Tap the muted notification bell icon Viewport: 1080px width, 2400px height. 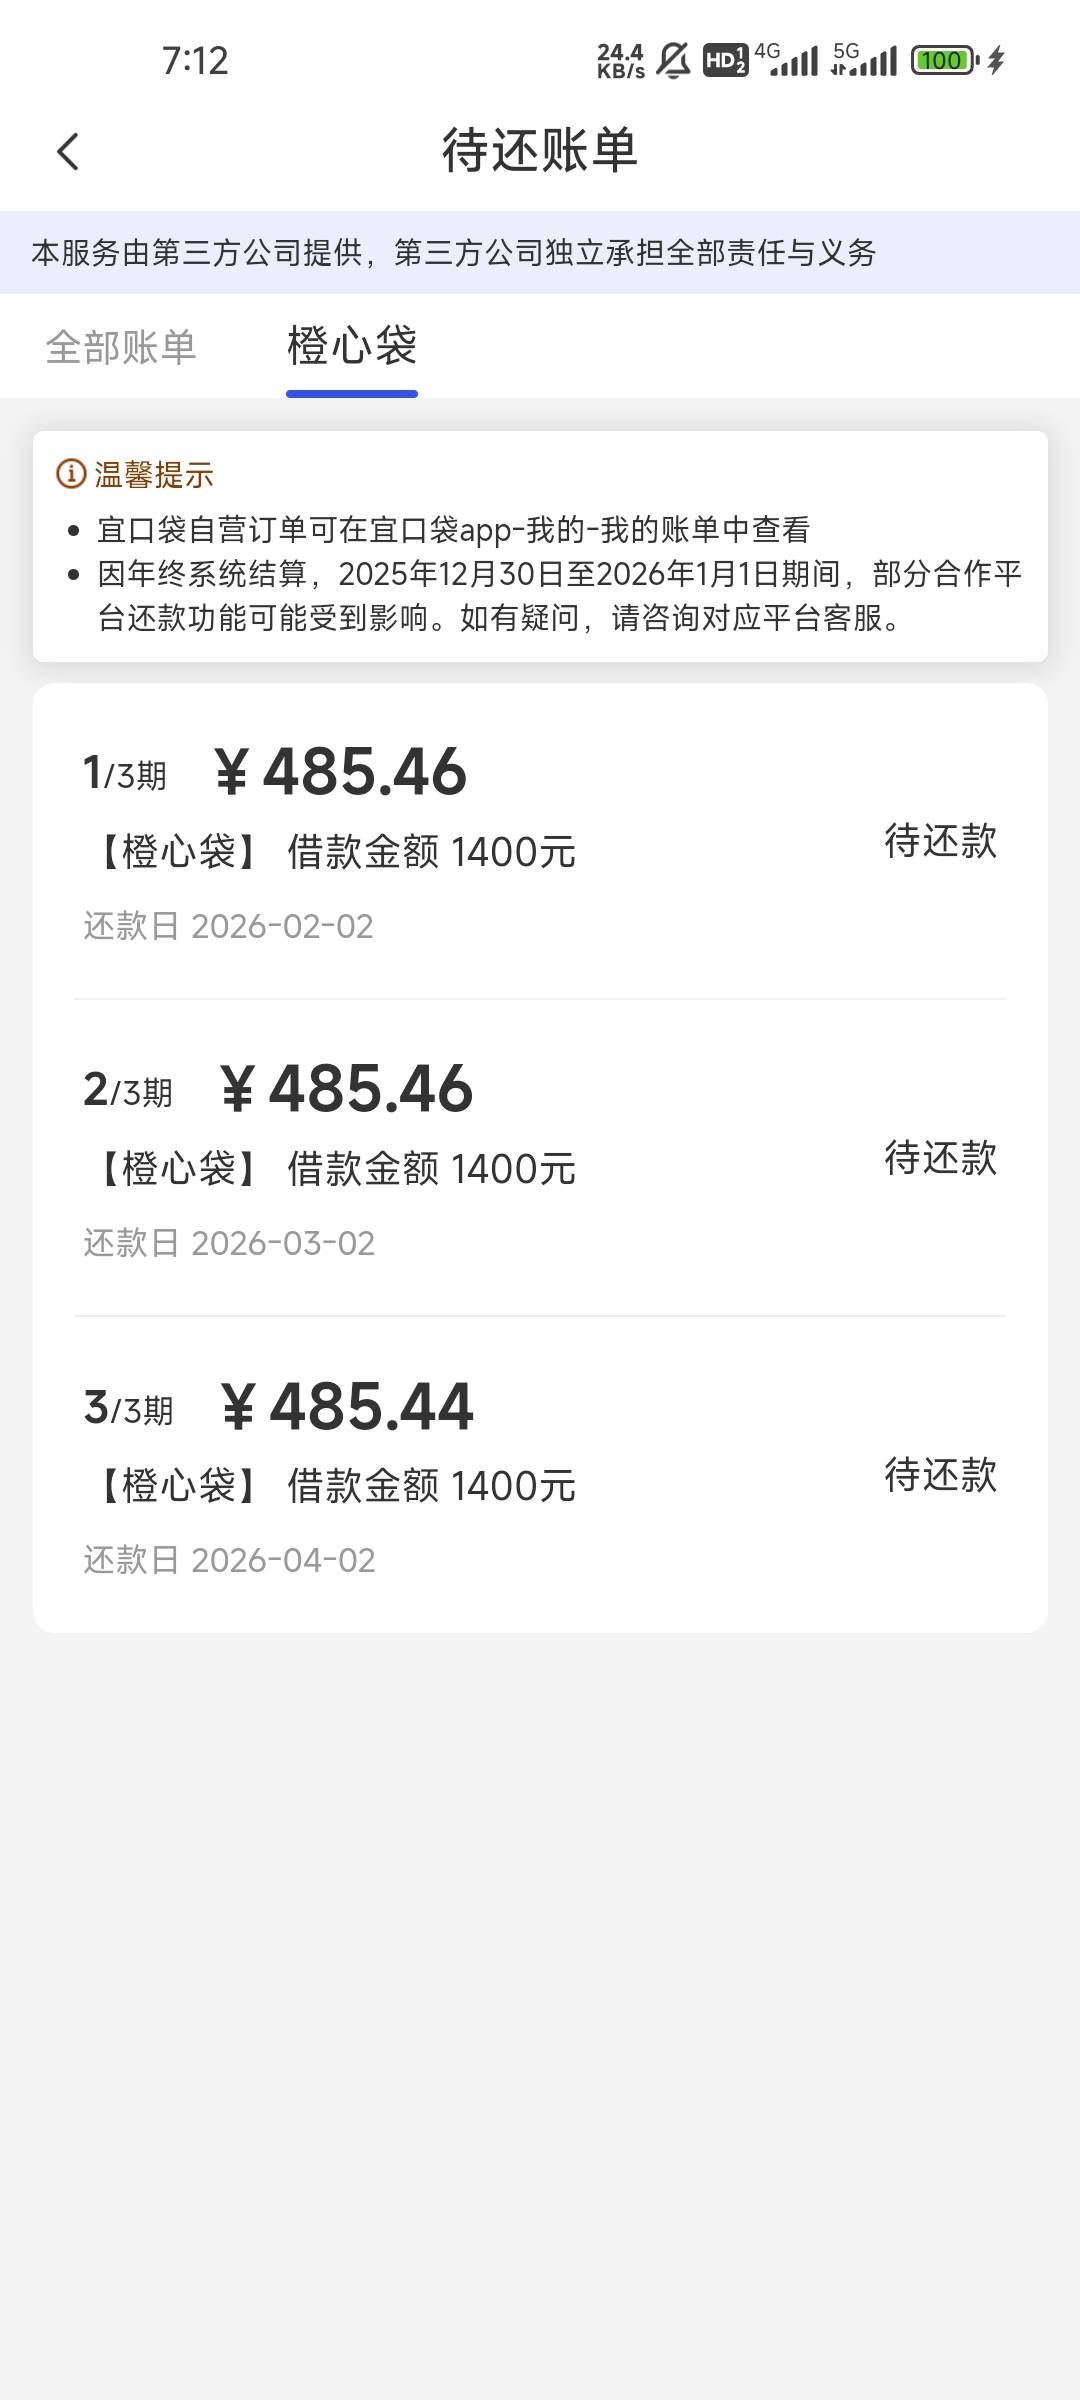(x=673, y=61)
